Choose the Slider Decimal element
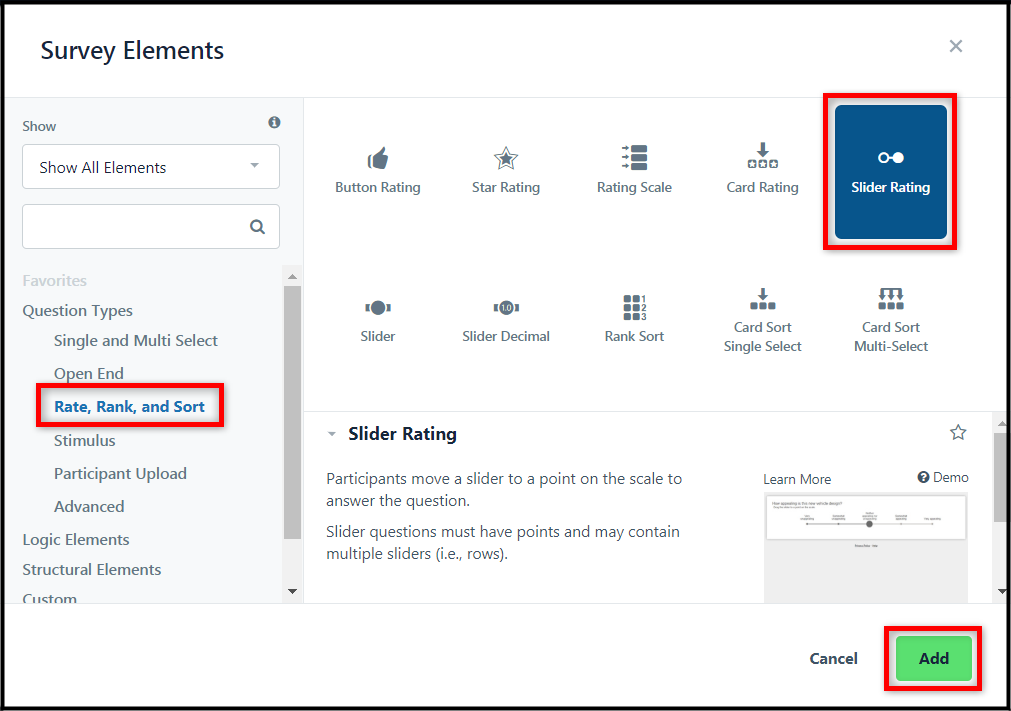This screenshot has height=711, width=1011. (x=506, y=320)
